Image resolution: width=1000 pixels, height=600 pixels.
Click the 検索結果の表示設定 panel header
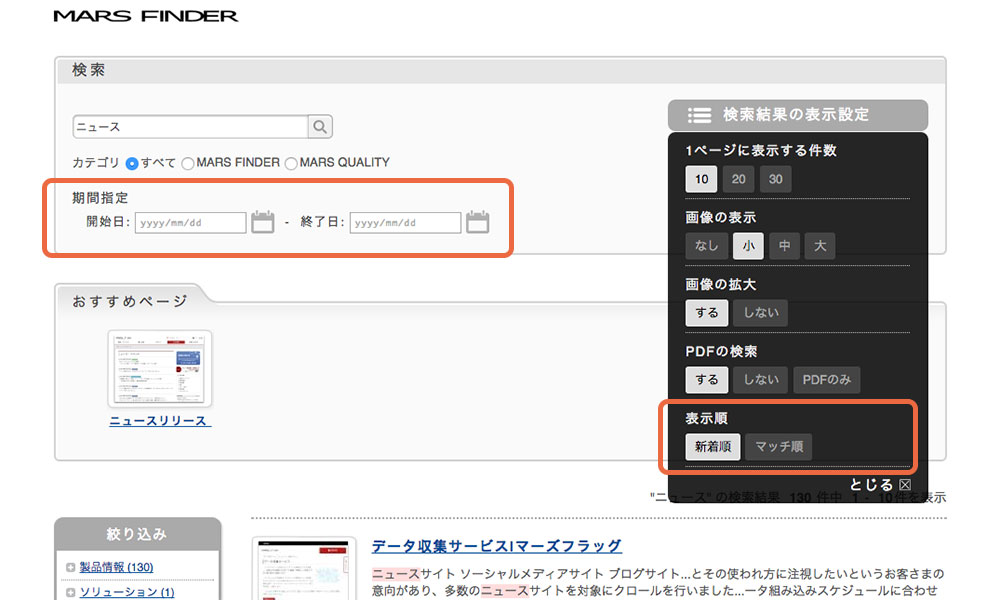pos(798,115)
